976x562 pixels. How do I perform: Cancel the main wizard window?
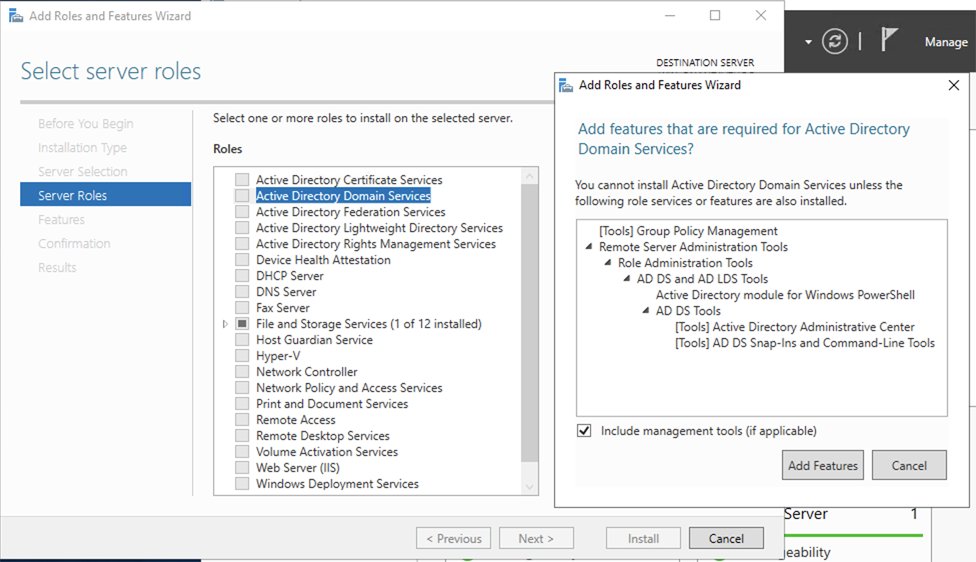pyautogui.click(x=726, y=538)
